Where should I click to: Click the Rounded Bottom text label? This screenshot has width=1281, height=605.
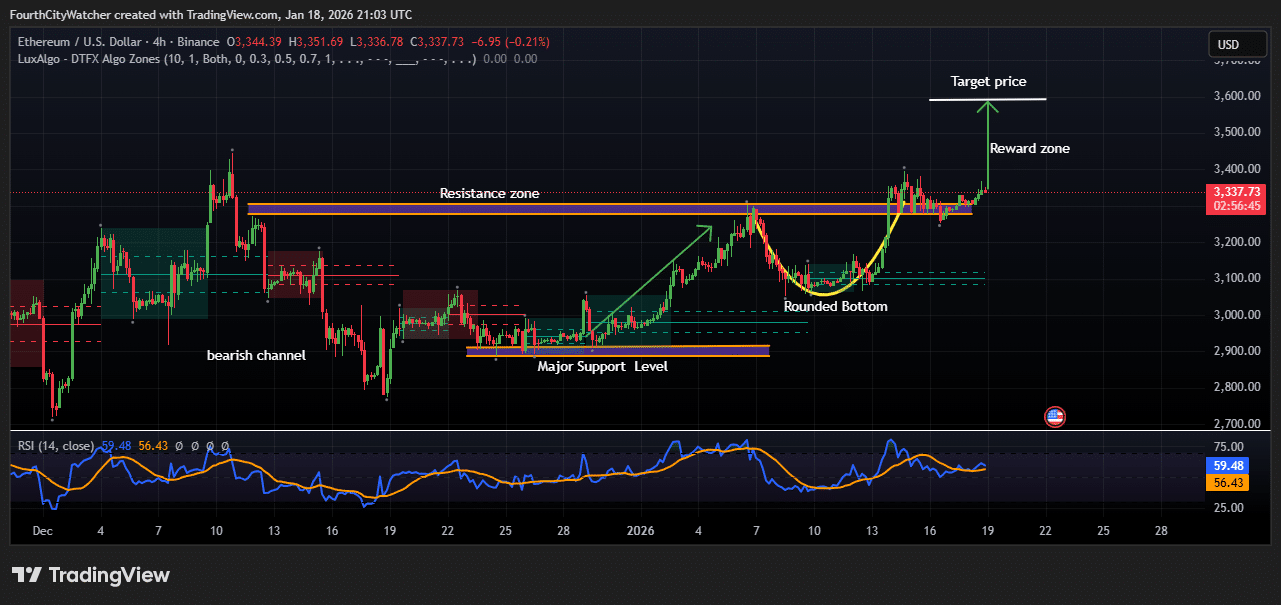click(x=835, y=306)
